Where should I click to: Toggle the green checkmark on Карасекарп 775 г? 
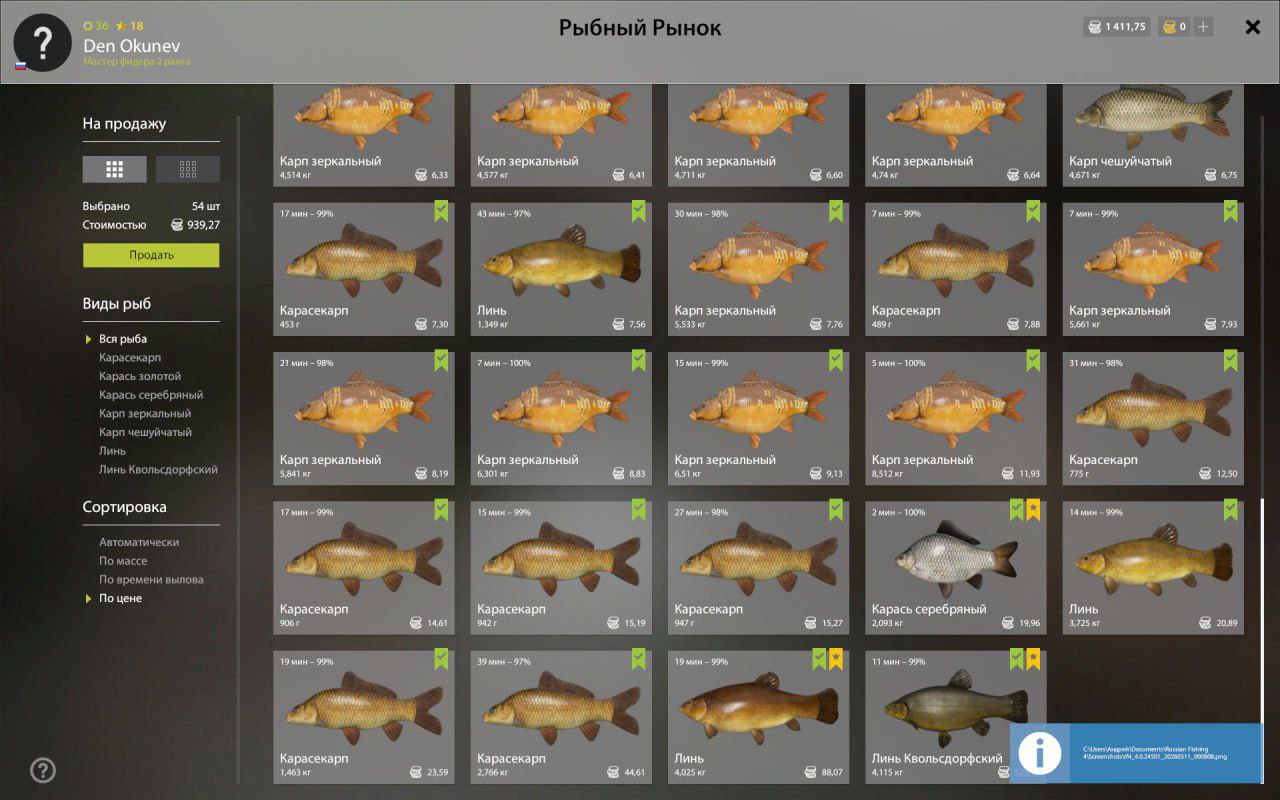(1231, 360)
